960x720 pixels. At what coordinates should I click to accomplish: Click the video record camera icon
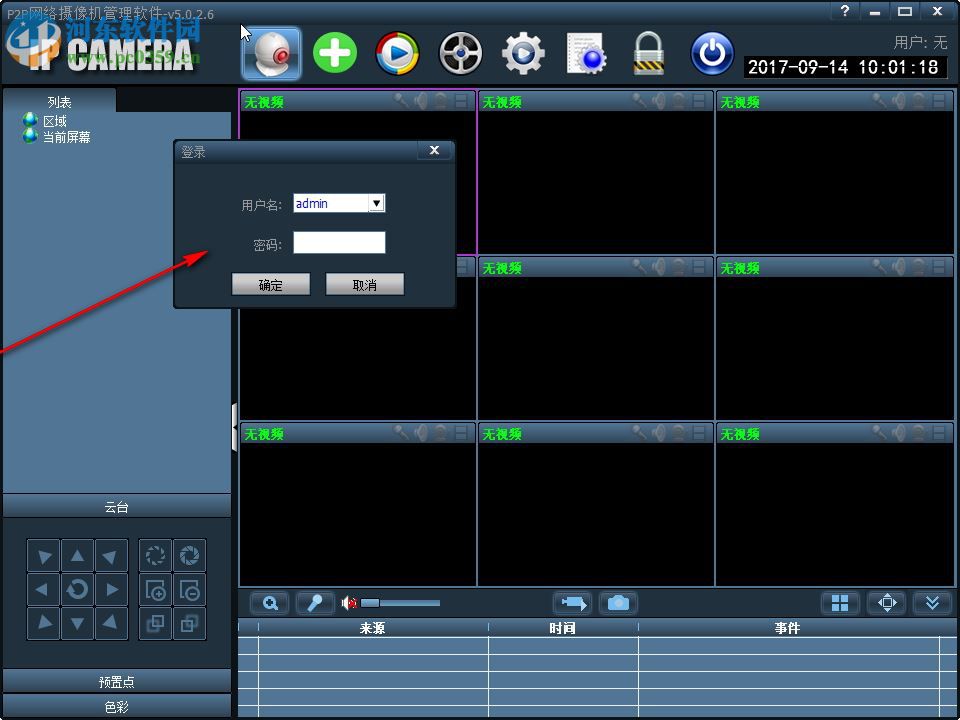[572, 603]
